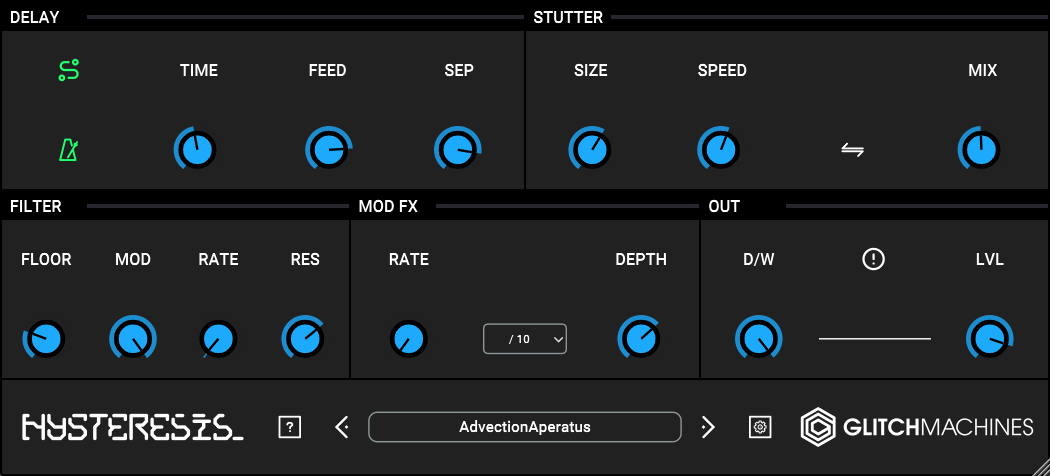Open the settings gear icon
The height and width of the screenshot is (476, 1050).
760,427
